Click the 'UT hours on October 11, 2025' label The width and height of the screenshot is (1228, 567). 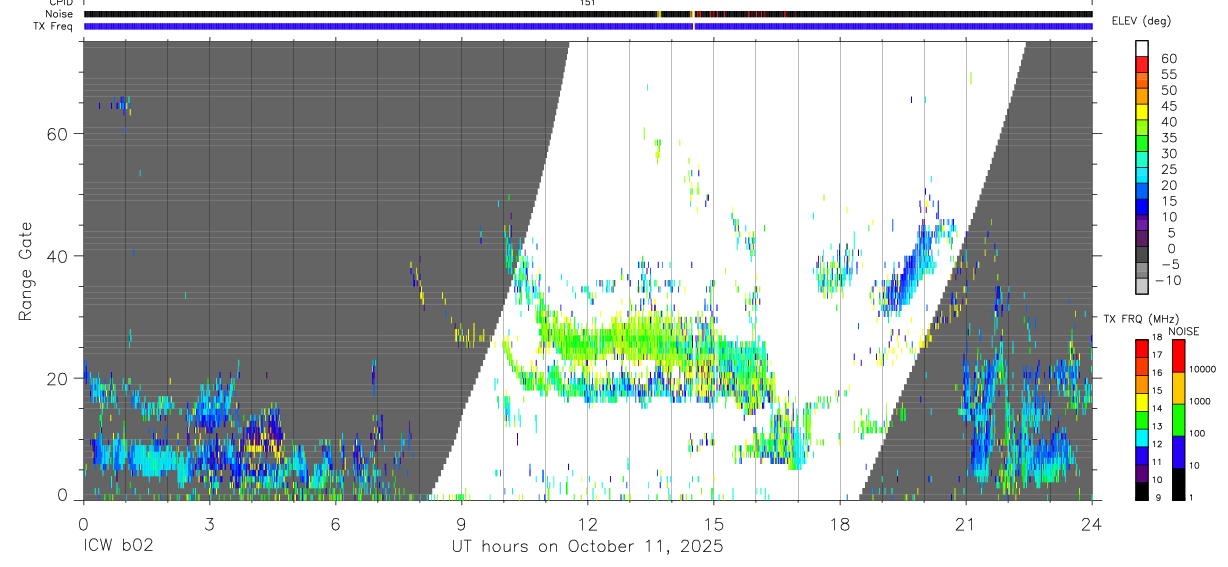click(x=586, y=547)
